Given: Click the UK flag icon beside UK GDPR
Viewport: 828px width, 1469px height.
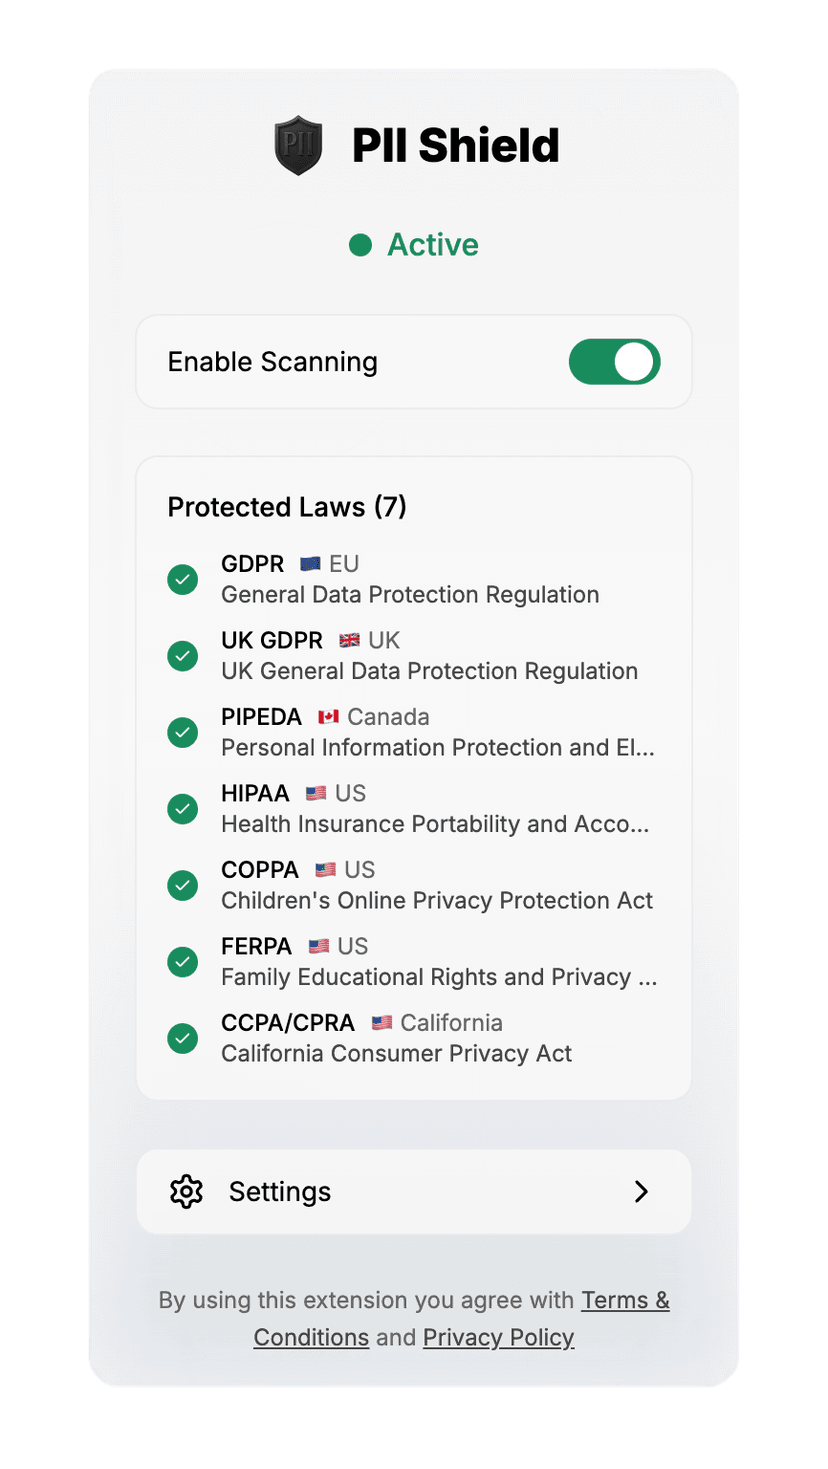Looking at the screenshot, I should 349,640.
